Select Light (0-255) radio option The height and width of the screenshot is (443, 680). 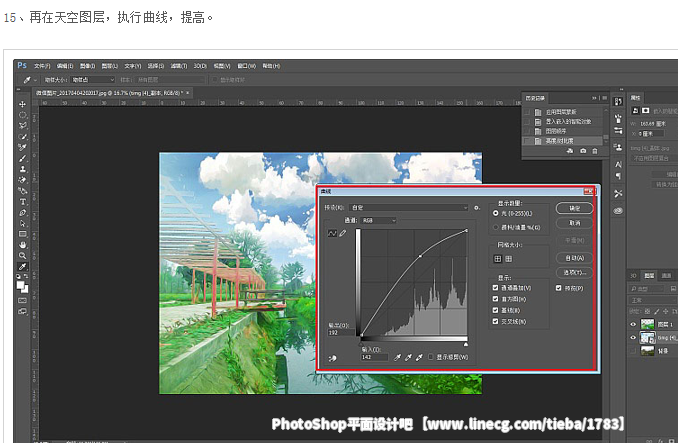(x=496, y=213)
